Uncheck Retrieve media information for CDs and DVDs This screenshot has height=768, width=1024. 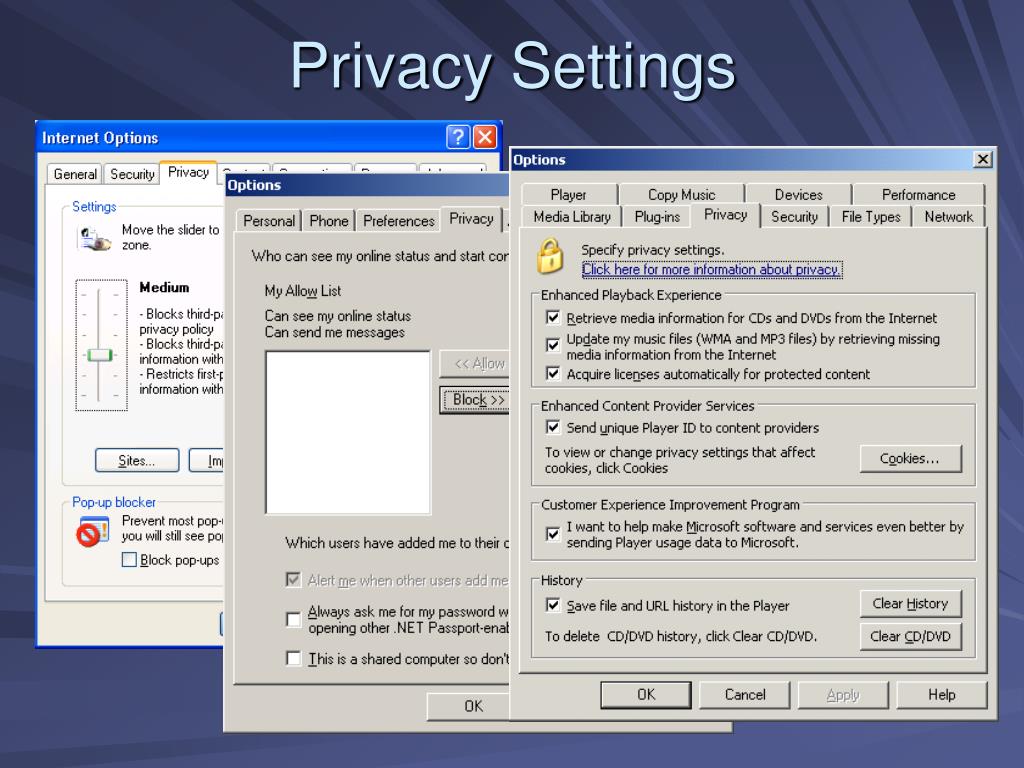tap(552, 317)
